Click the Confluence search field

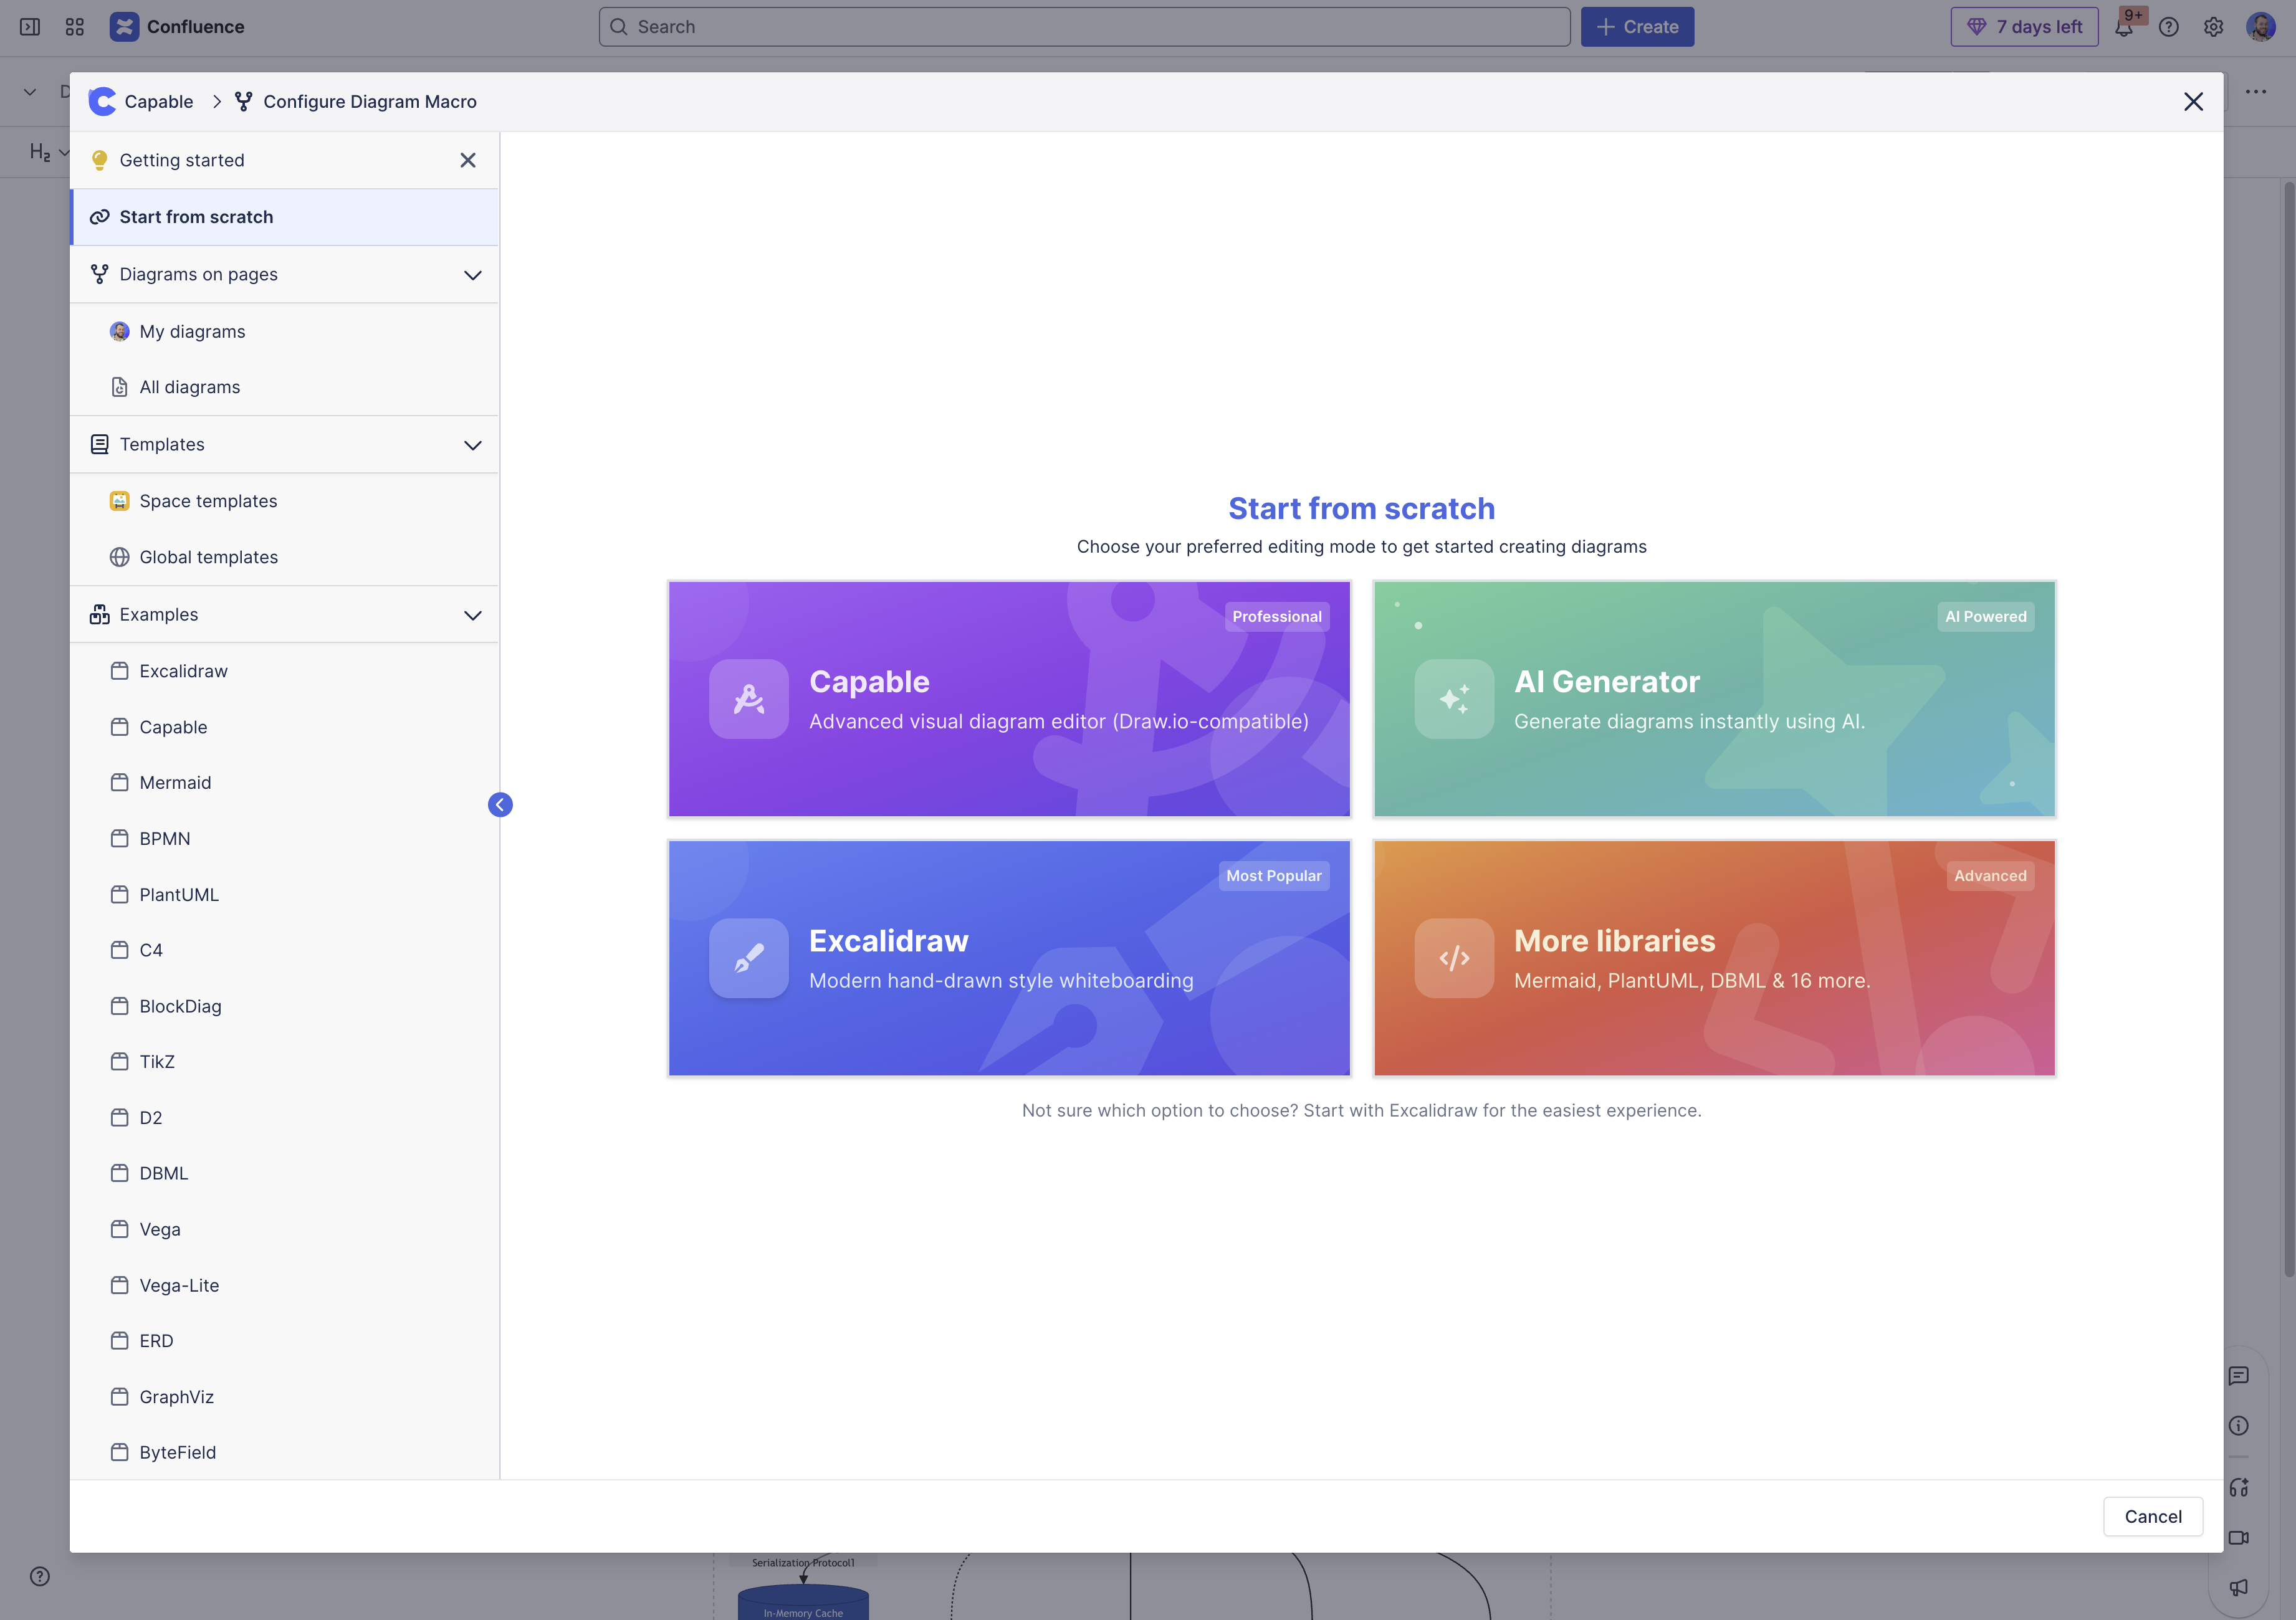tap(1085, 27)
